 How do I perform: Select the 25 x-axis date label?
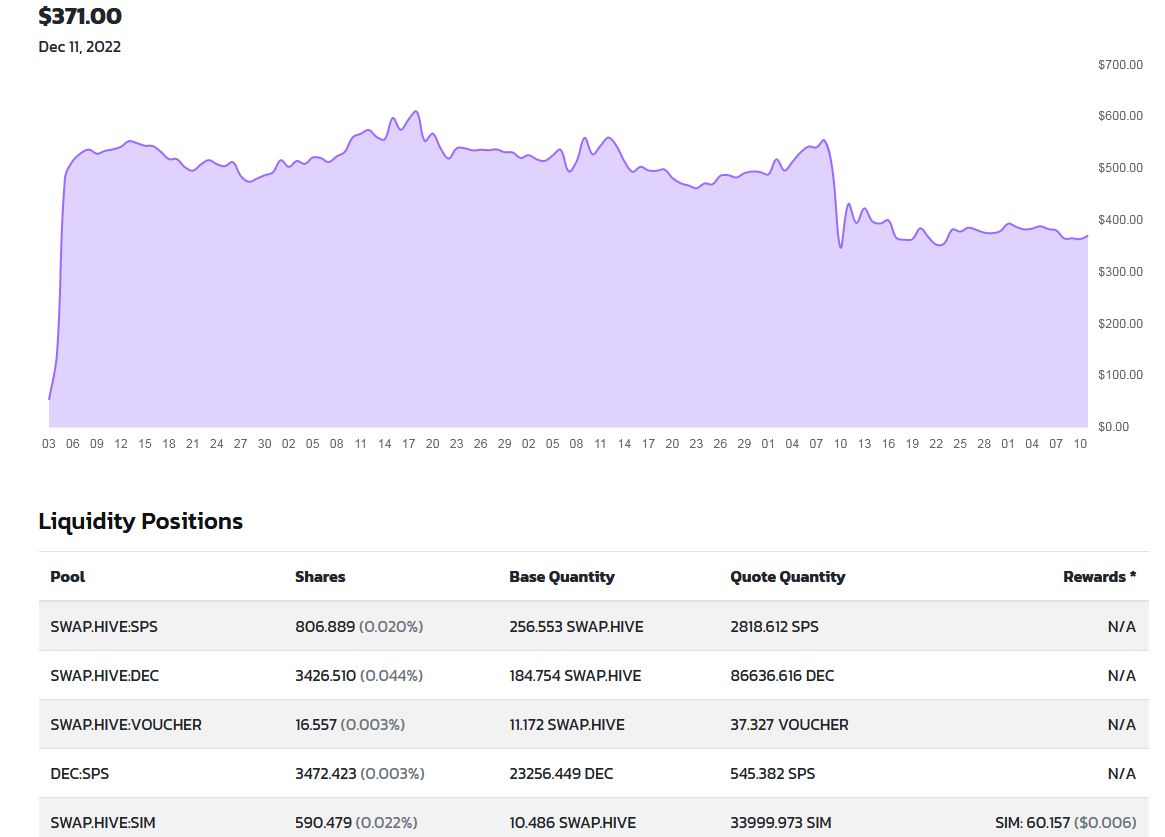[960, 444]
